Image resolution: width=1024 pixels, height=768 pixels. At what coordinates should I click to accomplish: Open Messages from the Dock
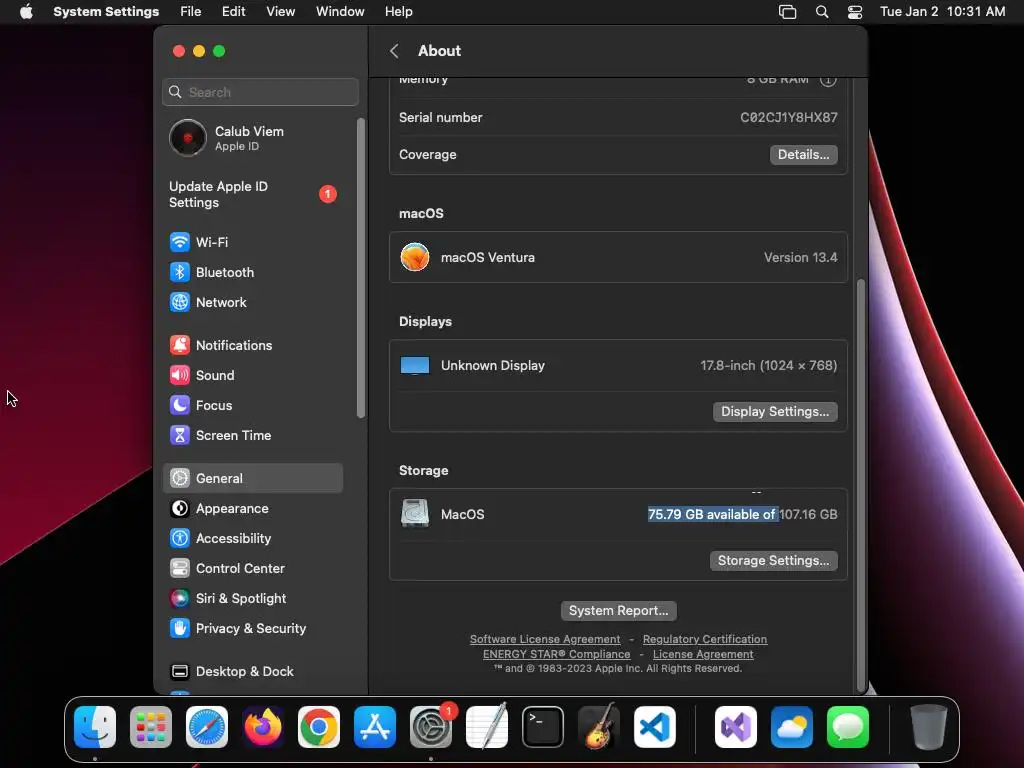848,727
